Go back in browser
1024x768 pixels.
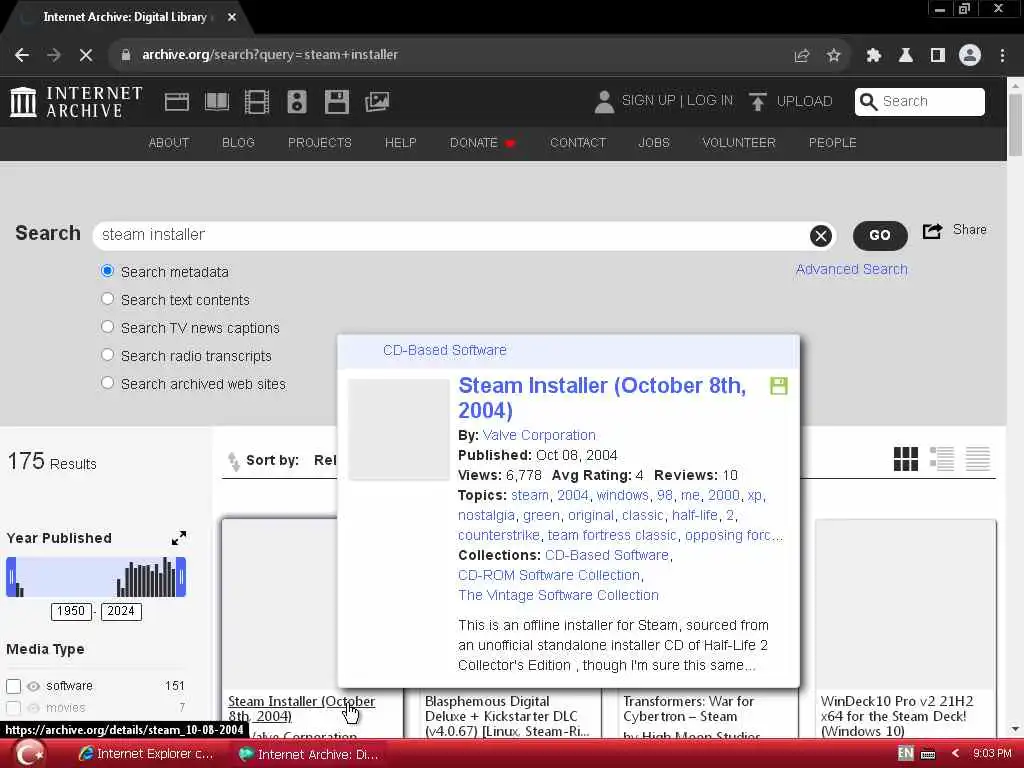point(22,55)
